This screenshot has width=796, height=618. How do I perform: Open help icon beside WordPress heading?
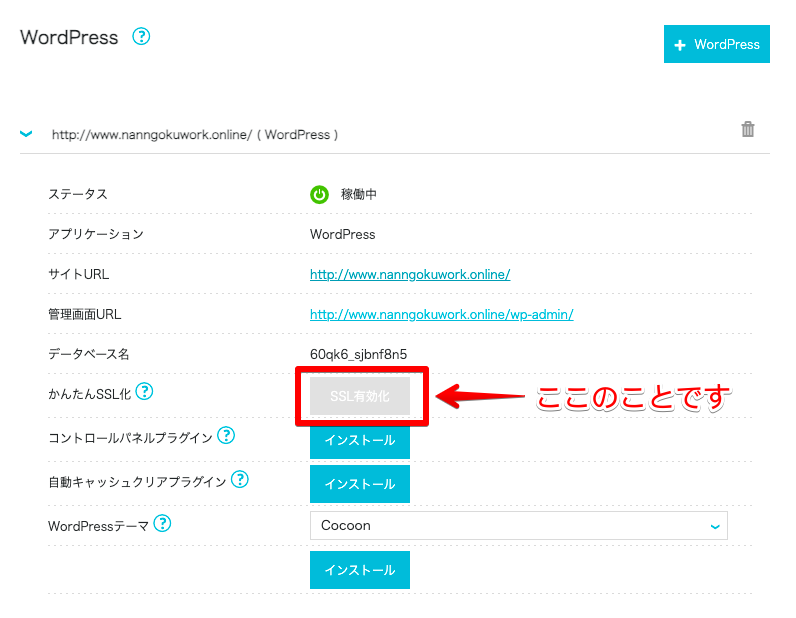(141, 37)
